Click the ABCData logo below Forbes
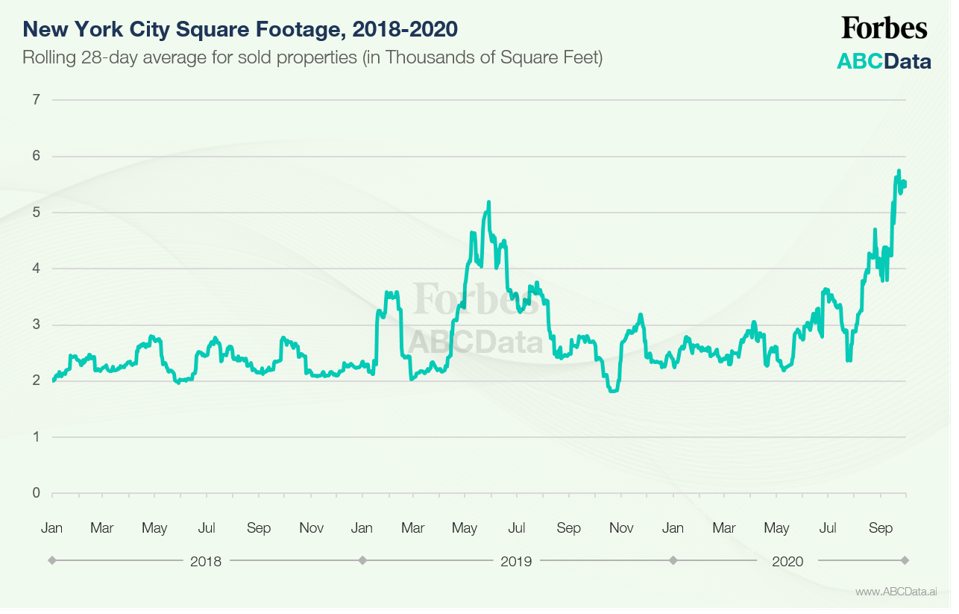Viewport: 959px width, 614px height. [x=883, y=61]
